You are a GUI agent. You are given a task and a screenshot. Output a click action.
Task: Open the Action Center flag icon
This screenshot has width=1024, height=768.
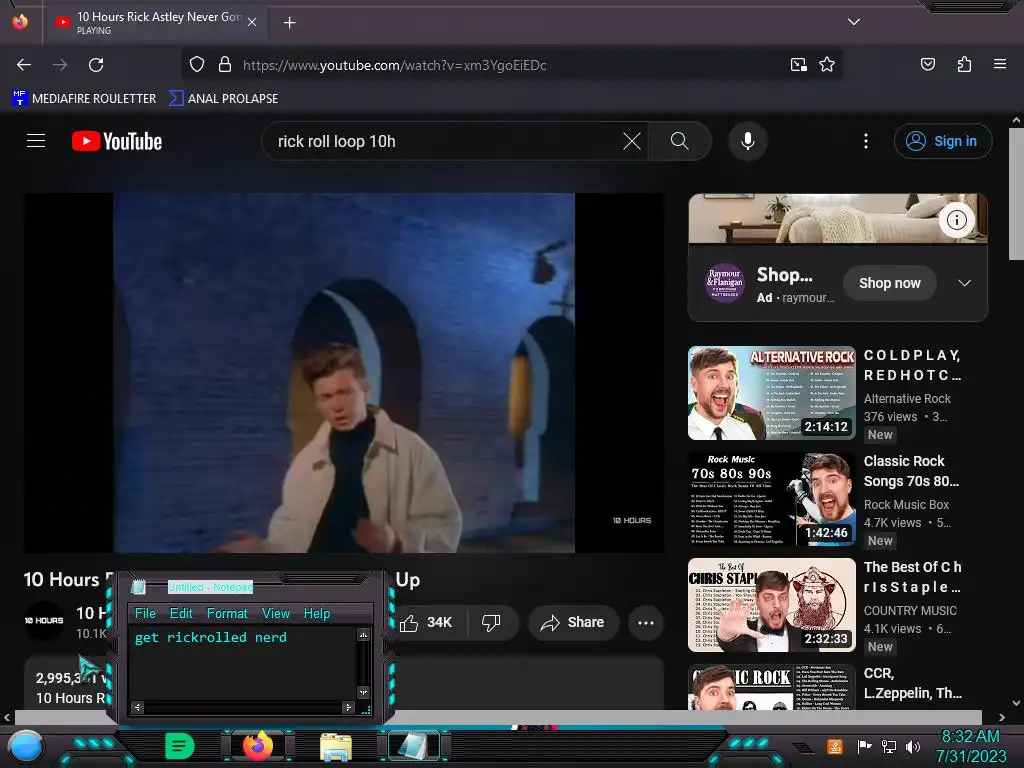pos(864,746)
